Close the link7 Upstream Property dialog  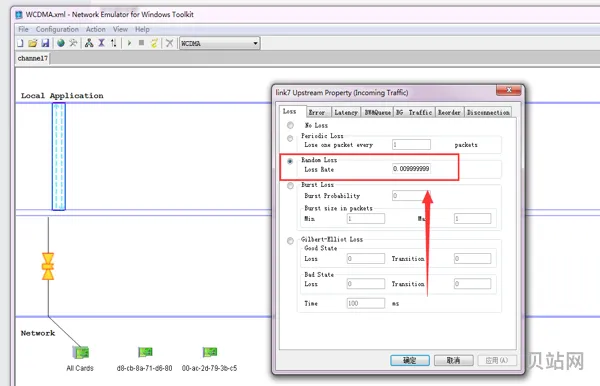509,90
